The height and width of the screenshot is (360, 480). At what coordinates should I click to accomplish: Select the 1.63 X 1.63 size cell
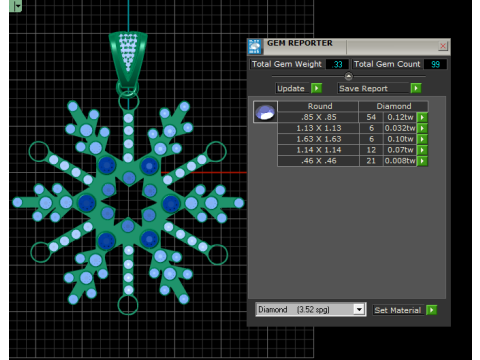(x=319, y=139)
